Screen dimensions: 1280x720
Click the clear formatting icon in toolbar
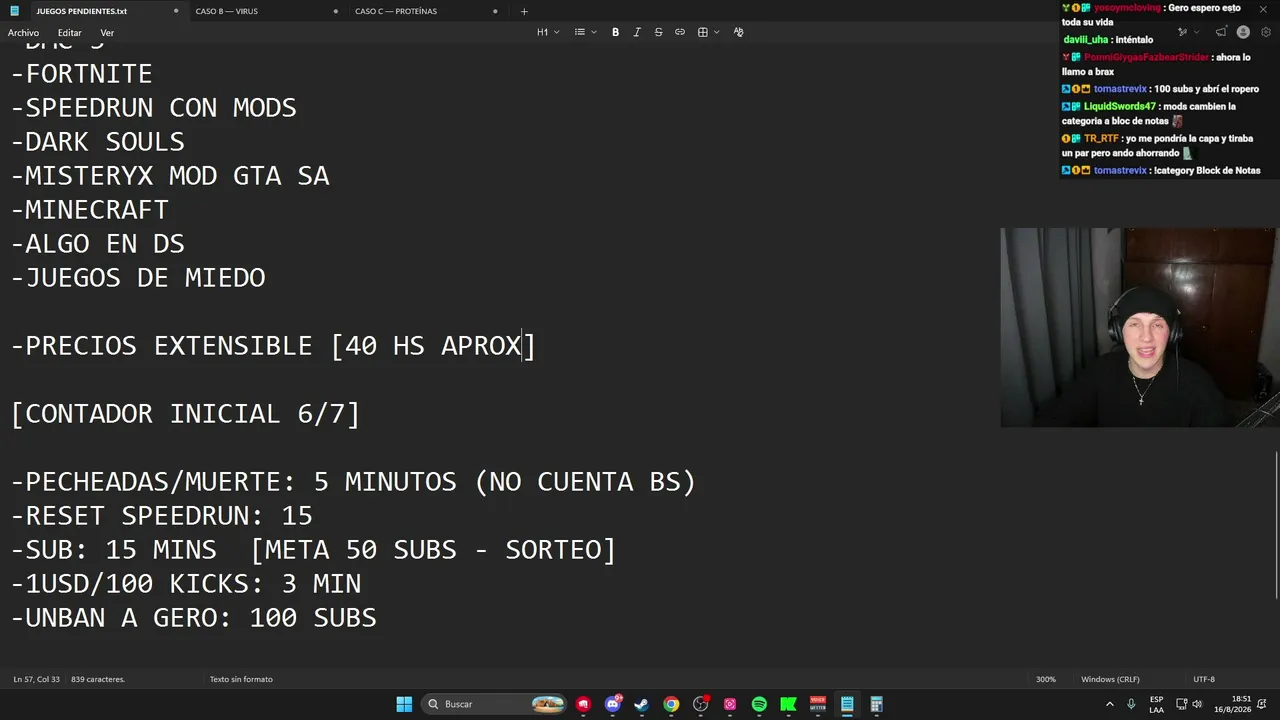point(738,32)
